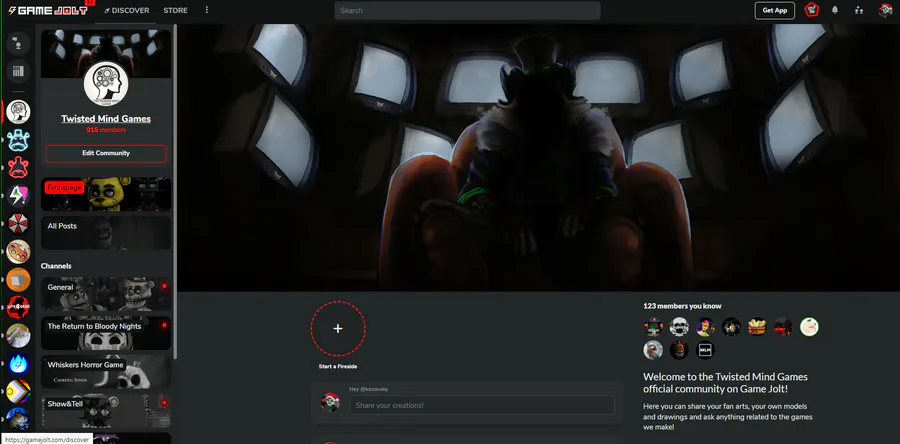
Task: Open the 123 members you know heading
Action: click(x=682, y=306)
